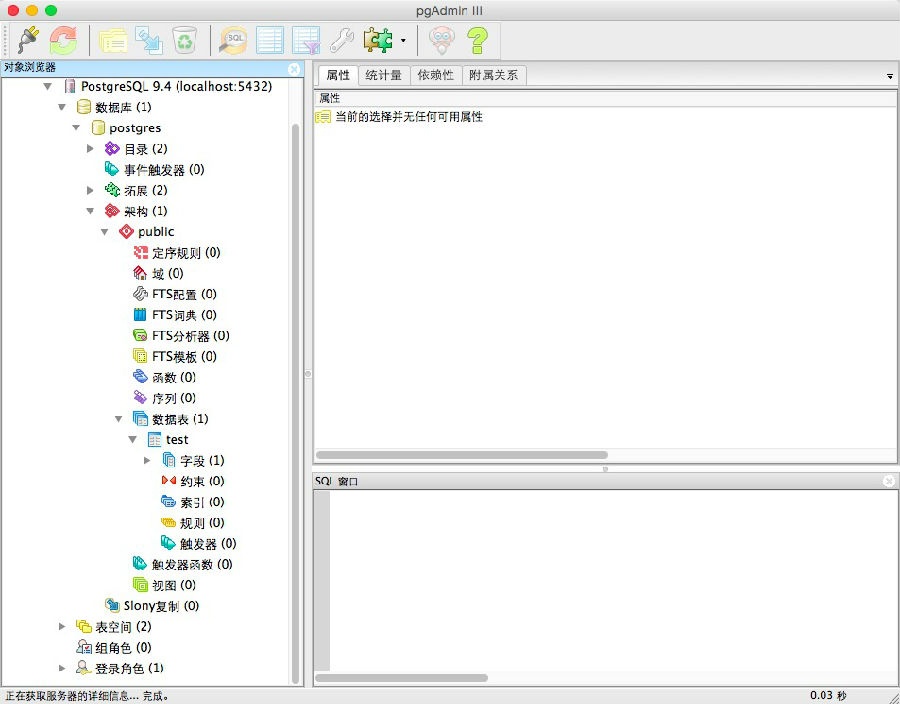This screenshot has width=900, height=704.
Task: Click the filtered data view icon
Action: [x=306, y=40]
